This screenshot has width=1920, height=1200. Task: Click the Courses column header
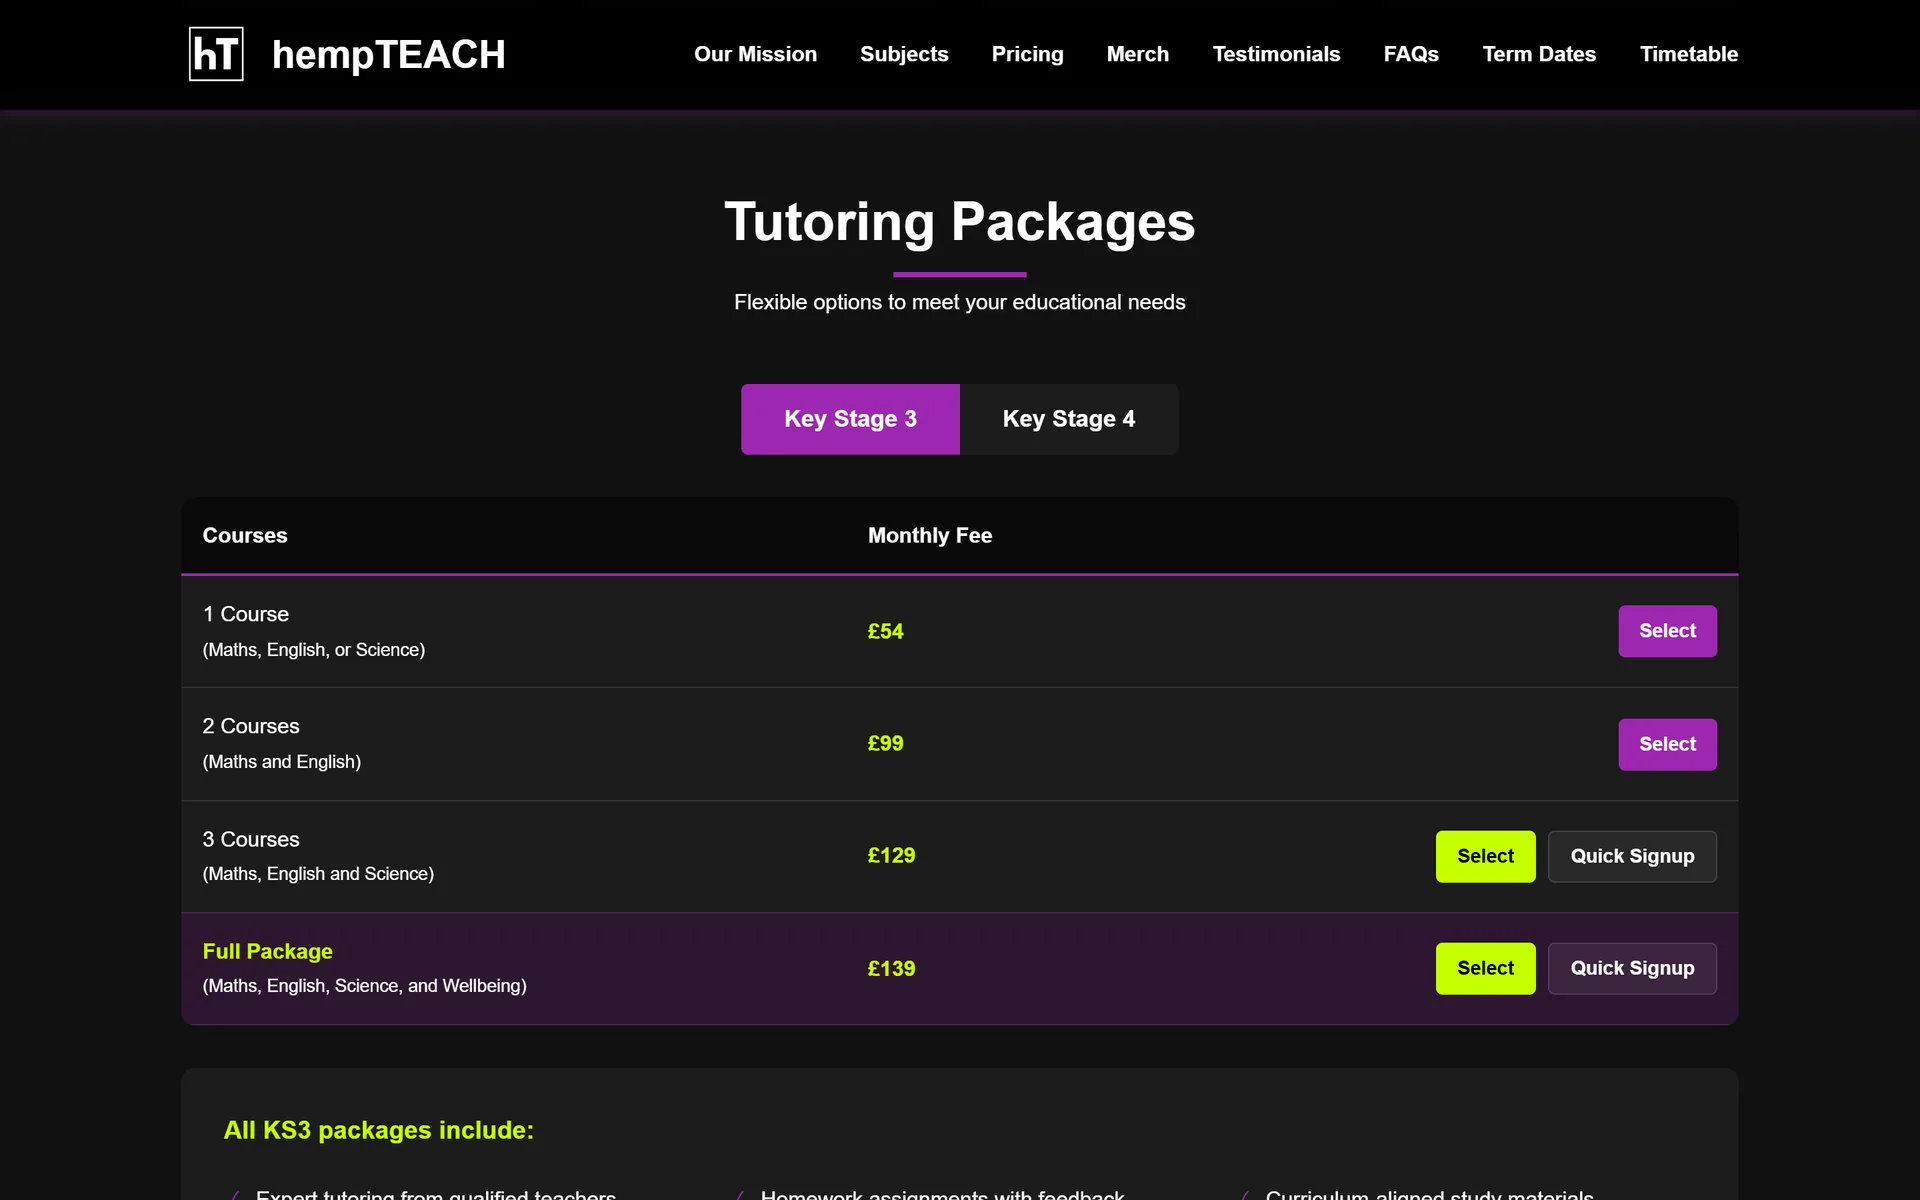(244, 535)
